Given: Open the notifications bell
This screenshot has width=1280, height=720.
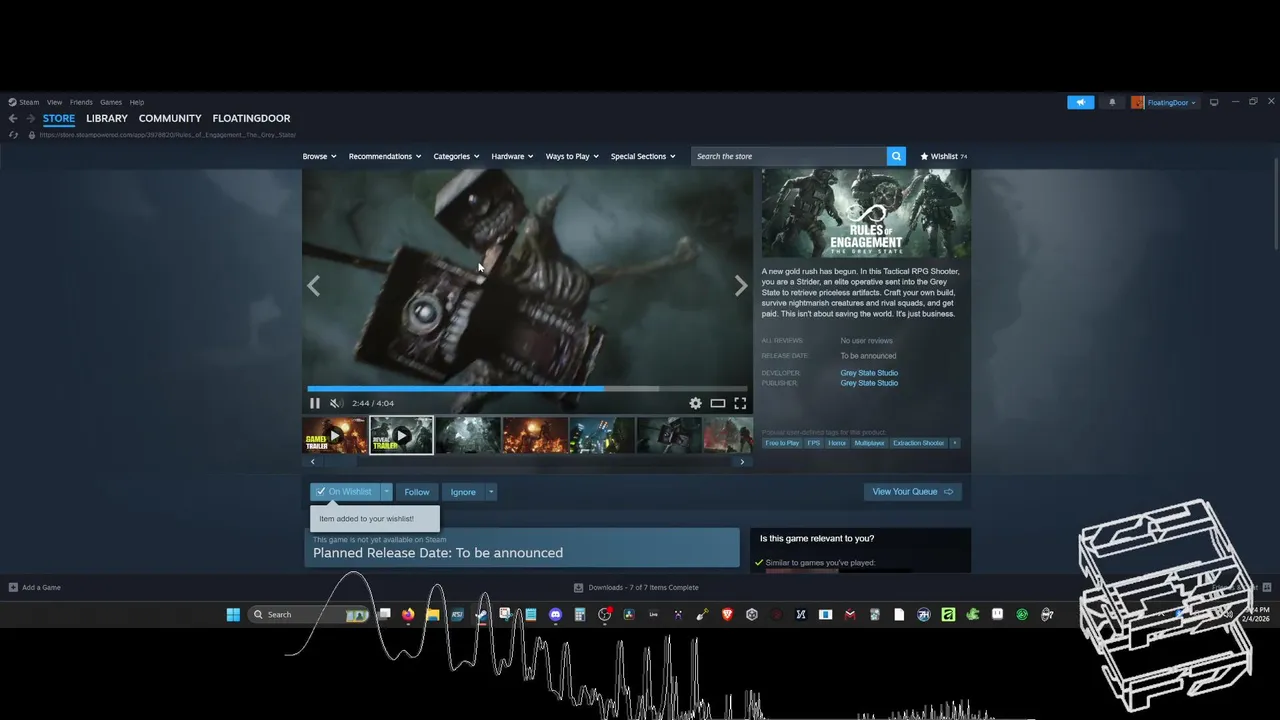Looking at the screenshot, I should pos(1112,102).
